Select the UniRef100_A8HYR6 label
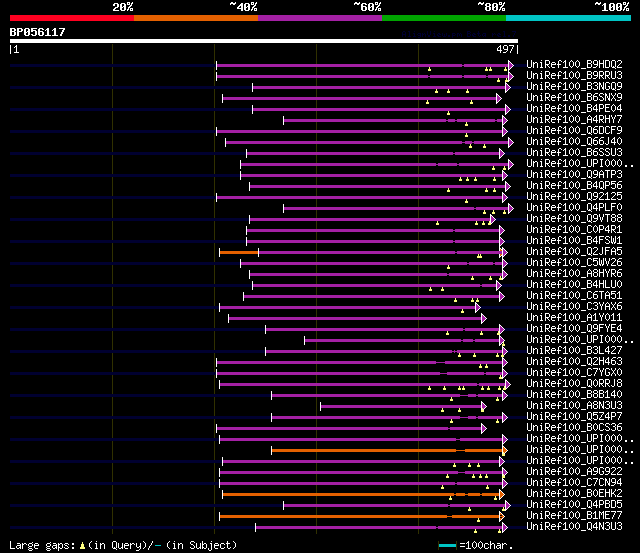This screenshot has height=553, width=640. coord(574,273)
